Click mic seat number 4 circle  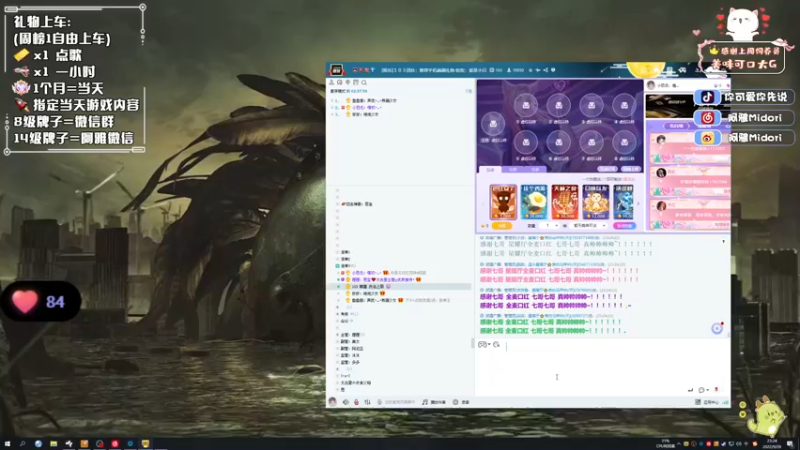point(624,106)
